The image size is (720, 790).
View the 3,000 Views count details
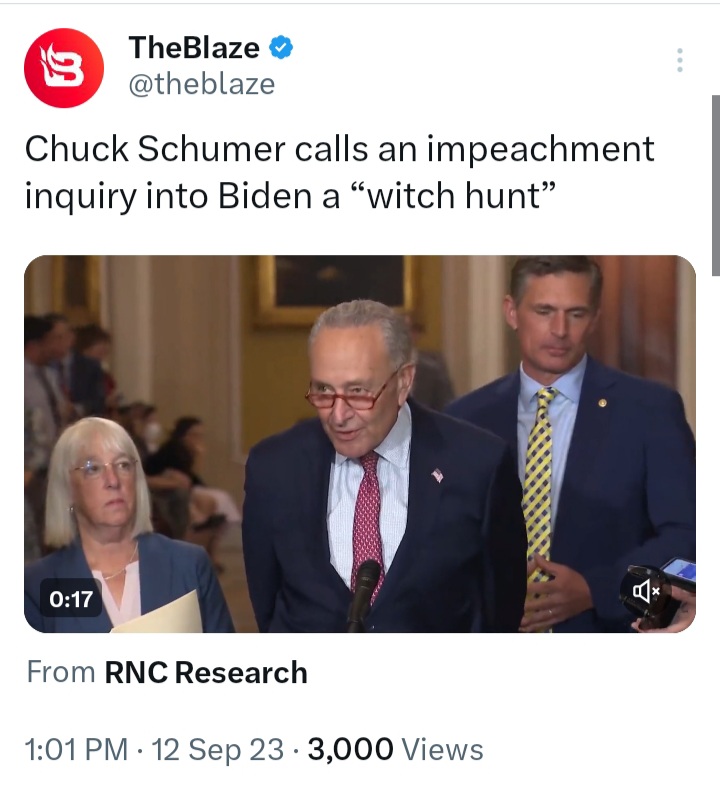396,749
